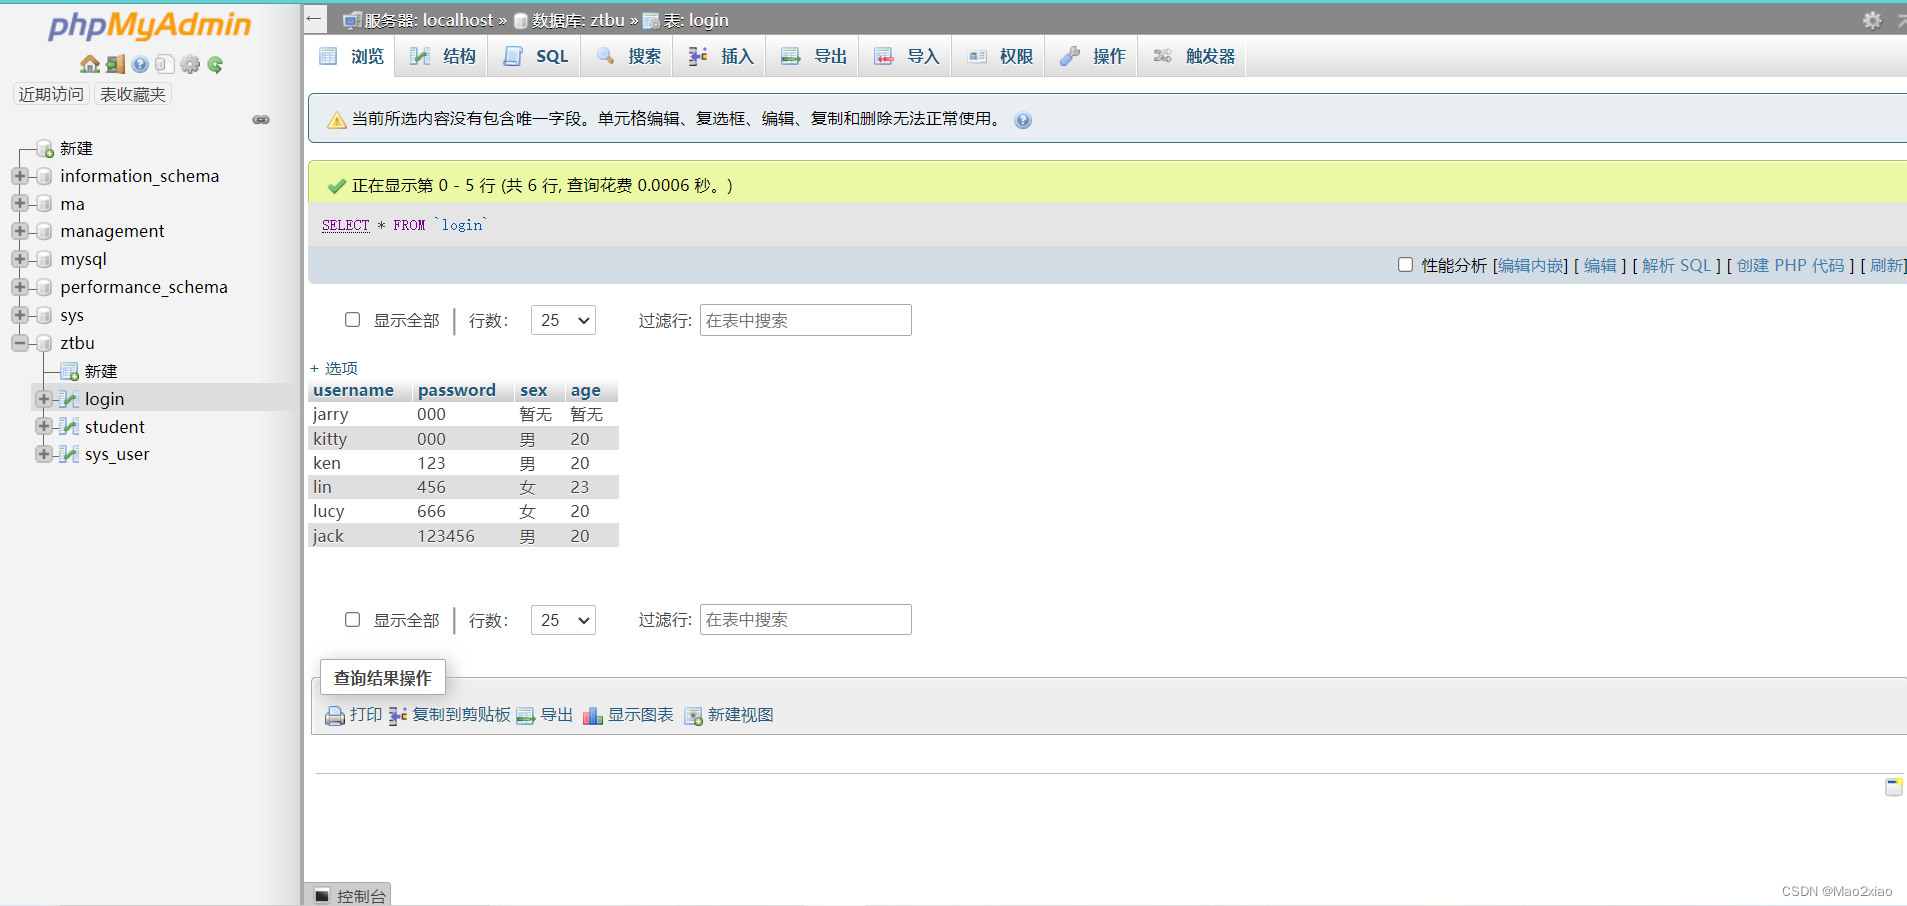Click the create view icon
The width and height of the screenshot is (1907, 906).
pos(694,716)
